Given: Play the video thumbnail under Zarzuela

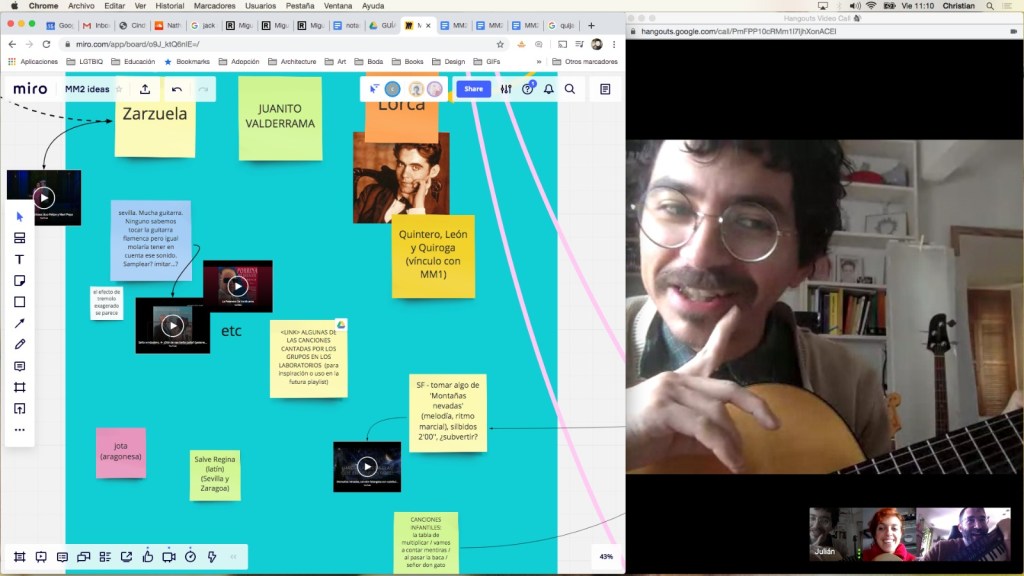Looking at the screenshot, I should click(x=44, y=197).
